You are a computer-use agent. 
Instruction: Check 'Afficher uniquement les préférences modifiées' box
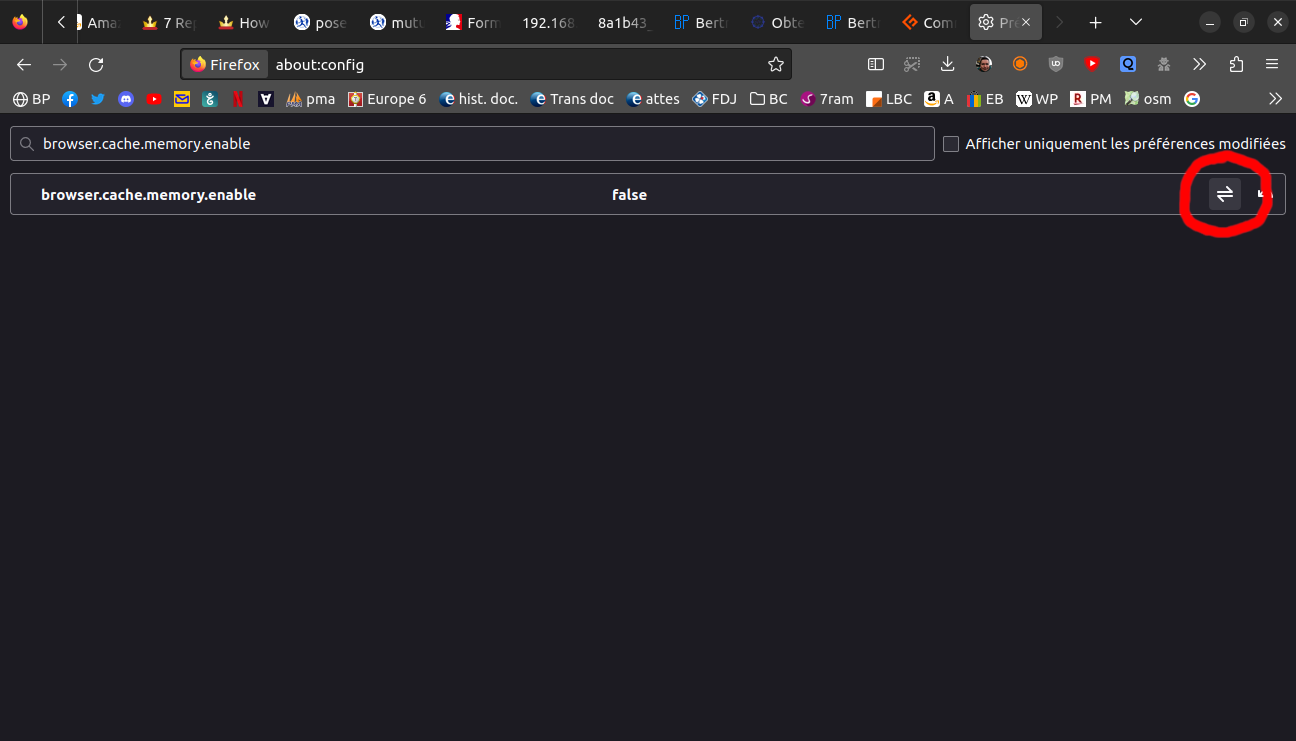point(951,144)
